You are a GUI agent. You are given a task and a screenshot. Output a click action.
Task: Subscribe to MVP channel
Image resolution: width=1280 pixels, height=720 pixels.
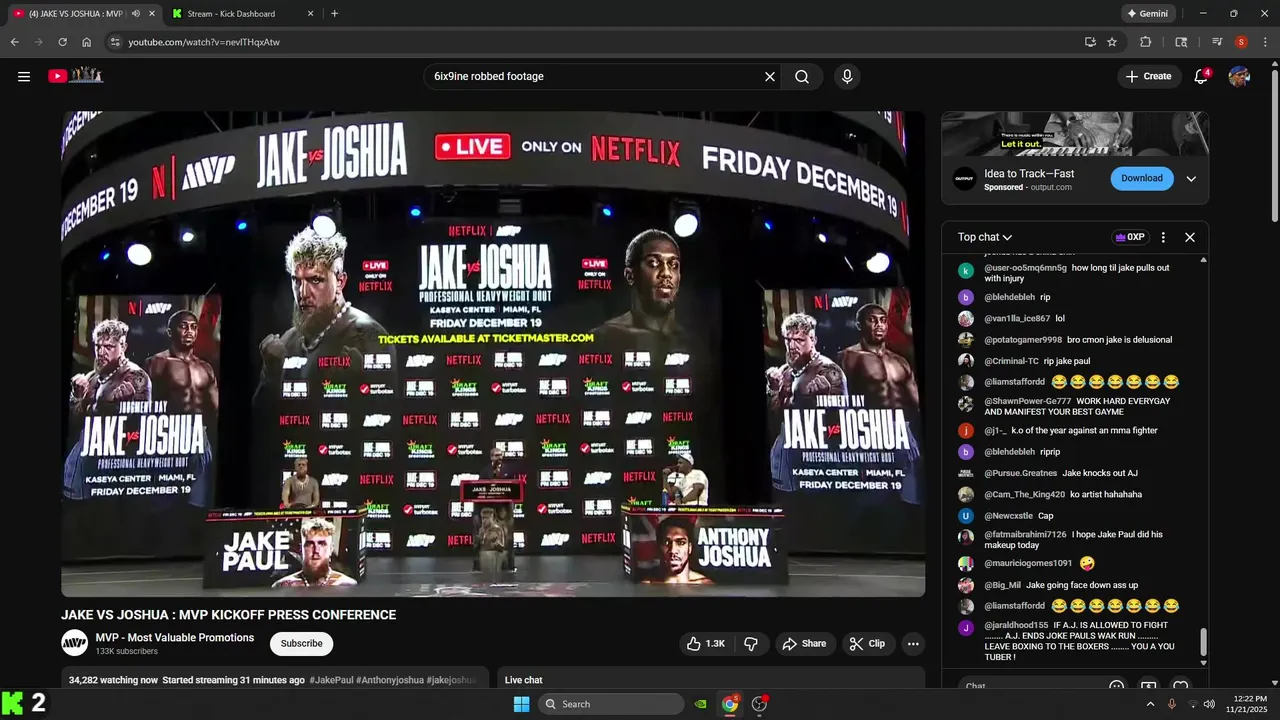[x=301, y=644]
